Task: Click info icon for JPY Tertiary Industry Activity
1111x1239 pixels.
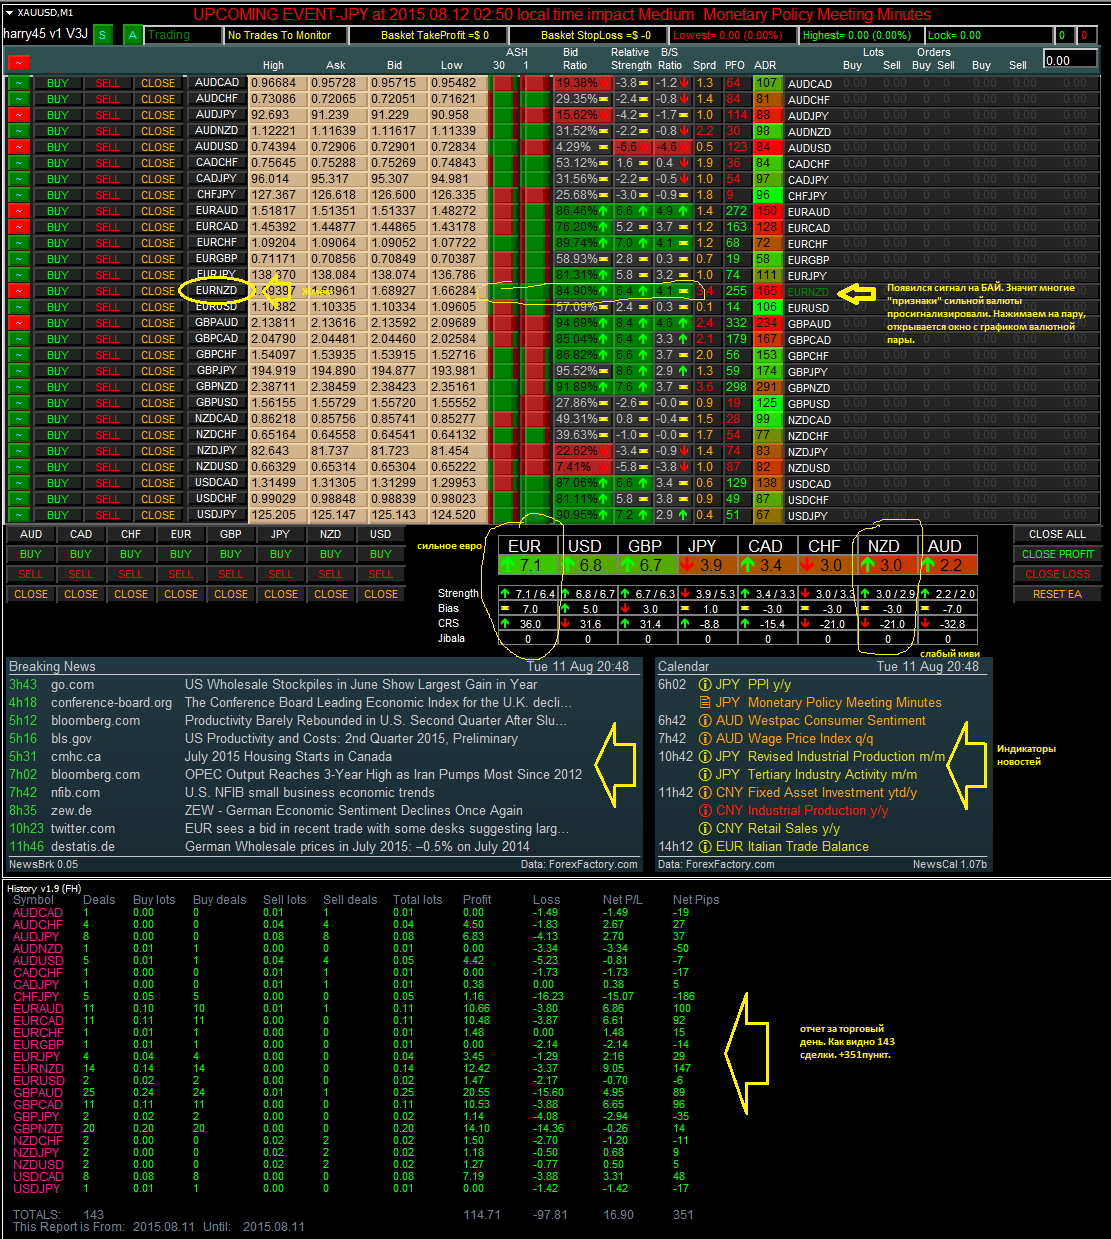Action: (x=705, y=775)
